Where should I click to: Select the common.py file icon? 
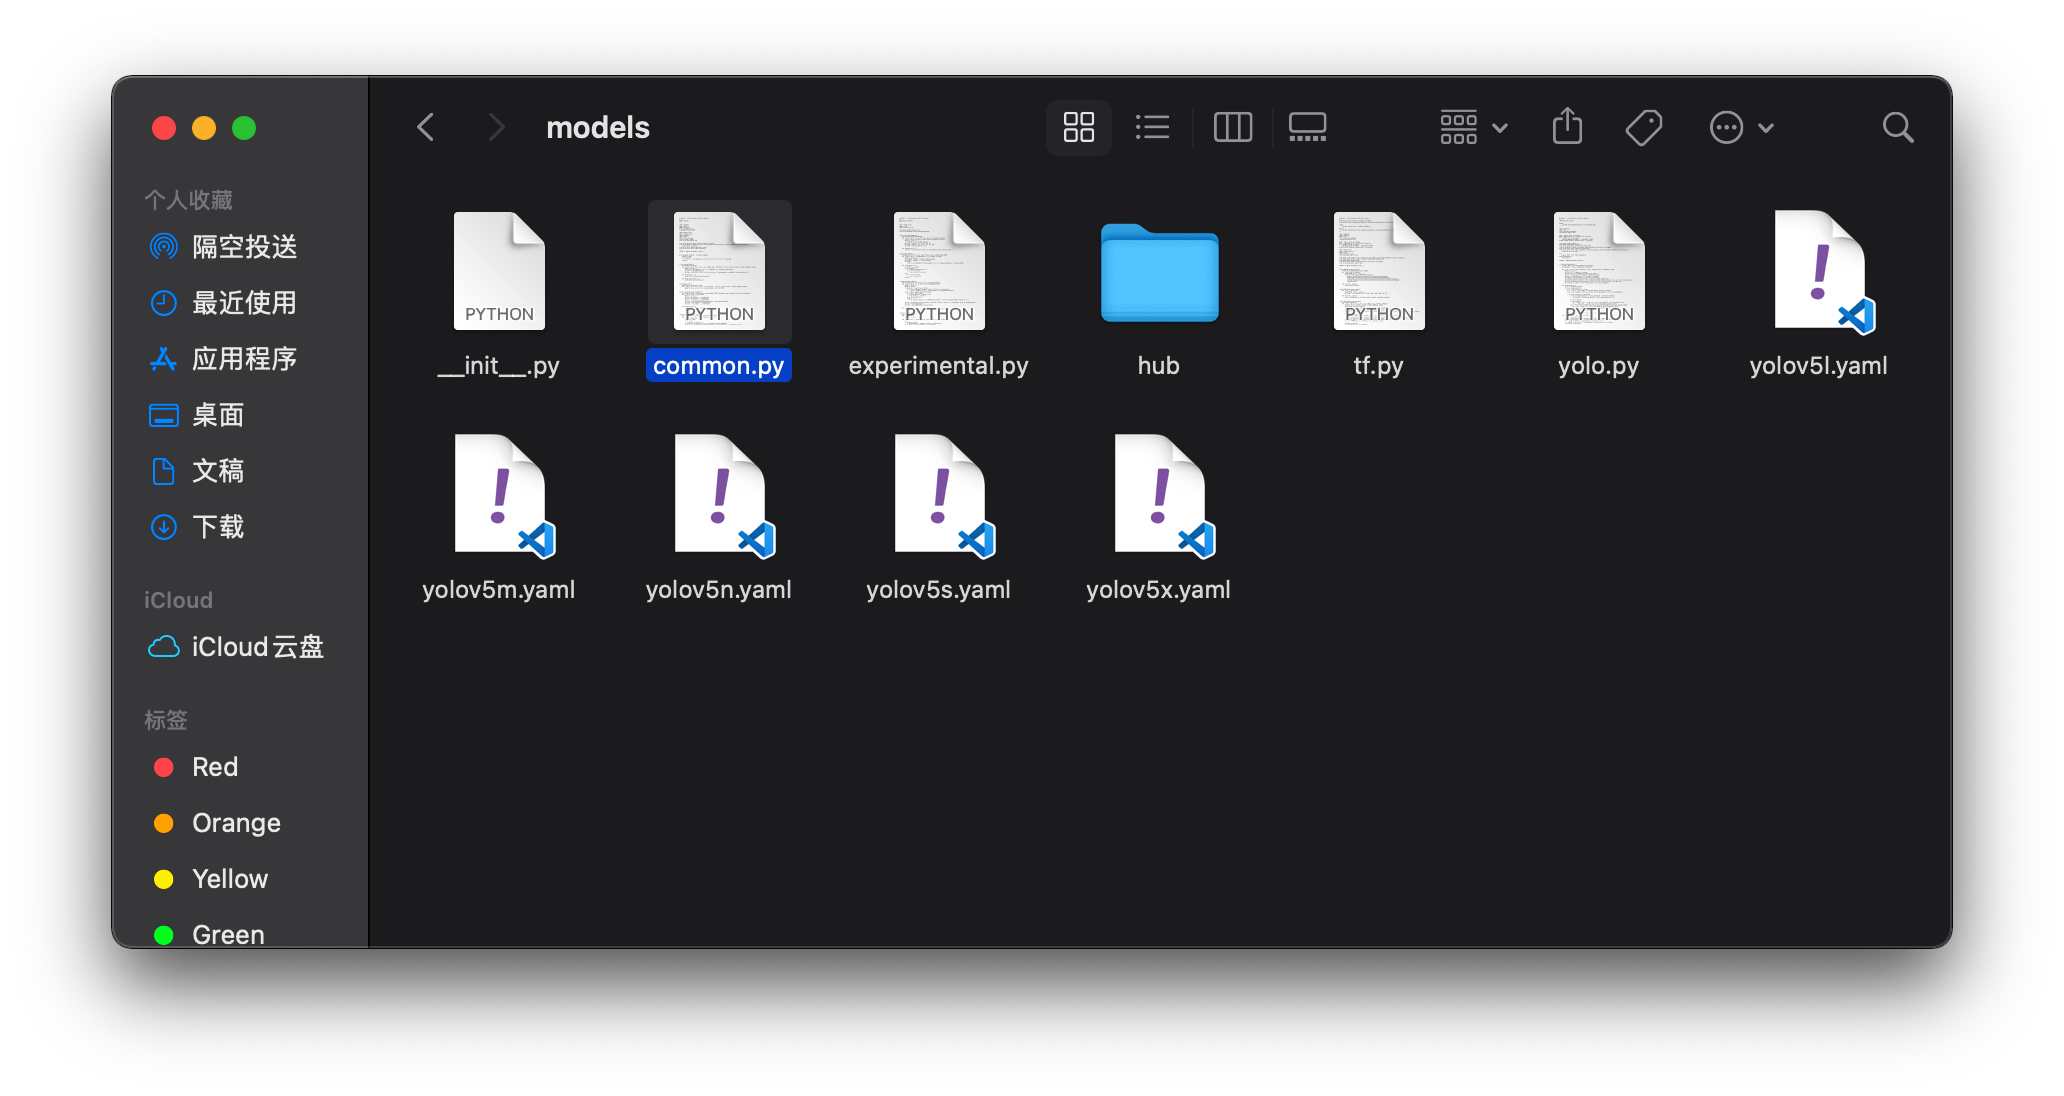click(x=719, y=271)
